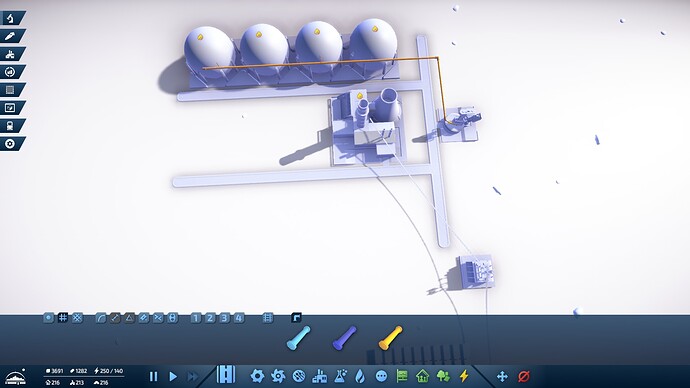Open the train lines sidebar panel

pos(11,126)
